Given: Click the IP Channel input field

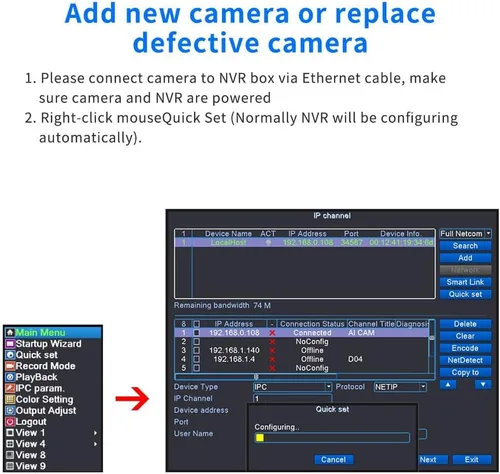Looking at the screenshot, I should (292, 399).
